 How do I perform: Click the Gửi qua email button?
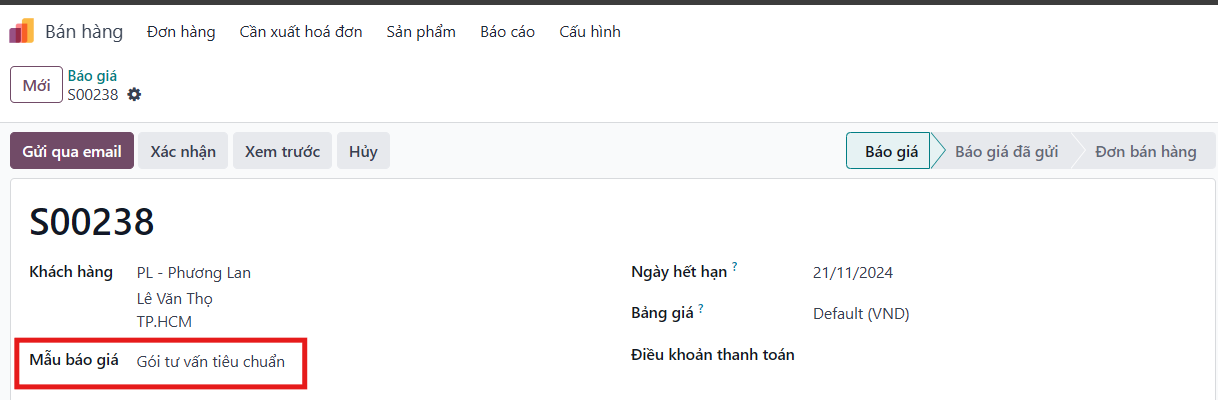point(72,151)
